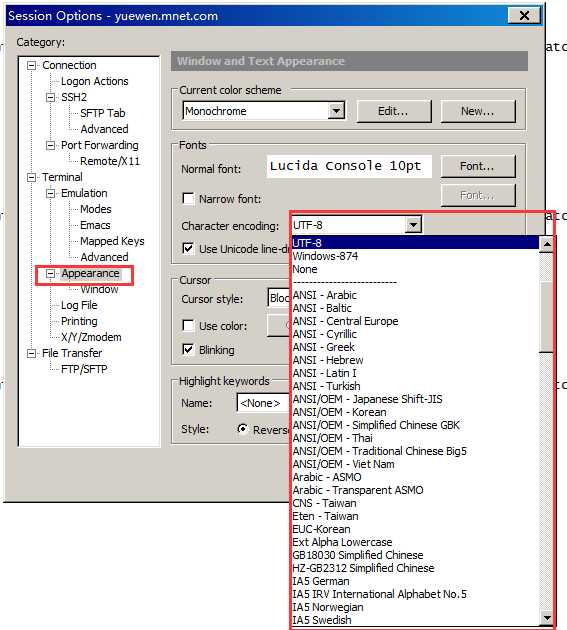Screen dimensions: 567x630
Task: Toggle Use Unicode line-drawing checkbox
Action: click(x=188, y=248)
